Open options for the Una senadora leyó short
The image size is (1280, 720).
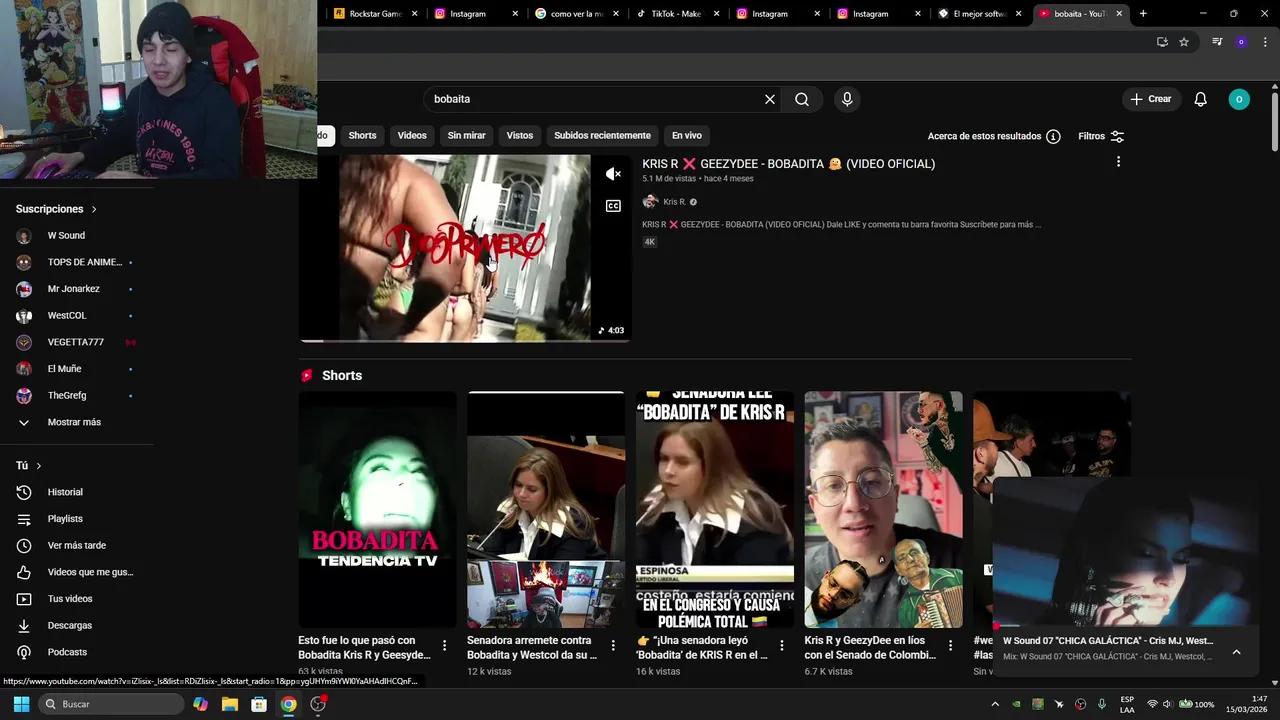(x=782, y=646)
